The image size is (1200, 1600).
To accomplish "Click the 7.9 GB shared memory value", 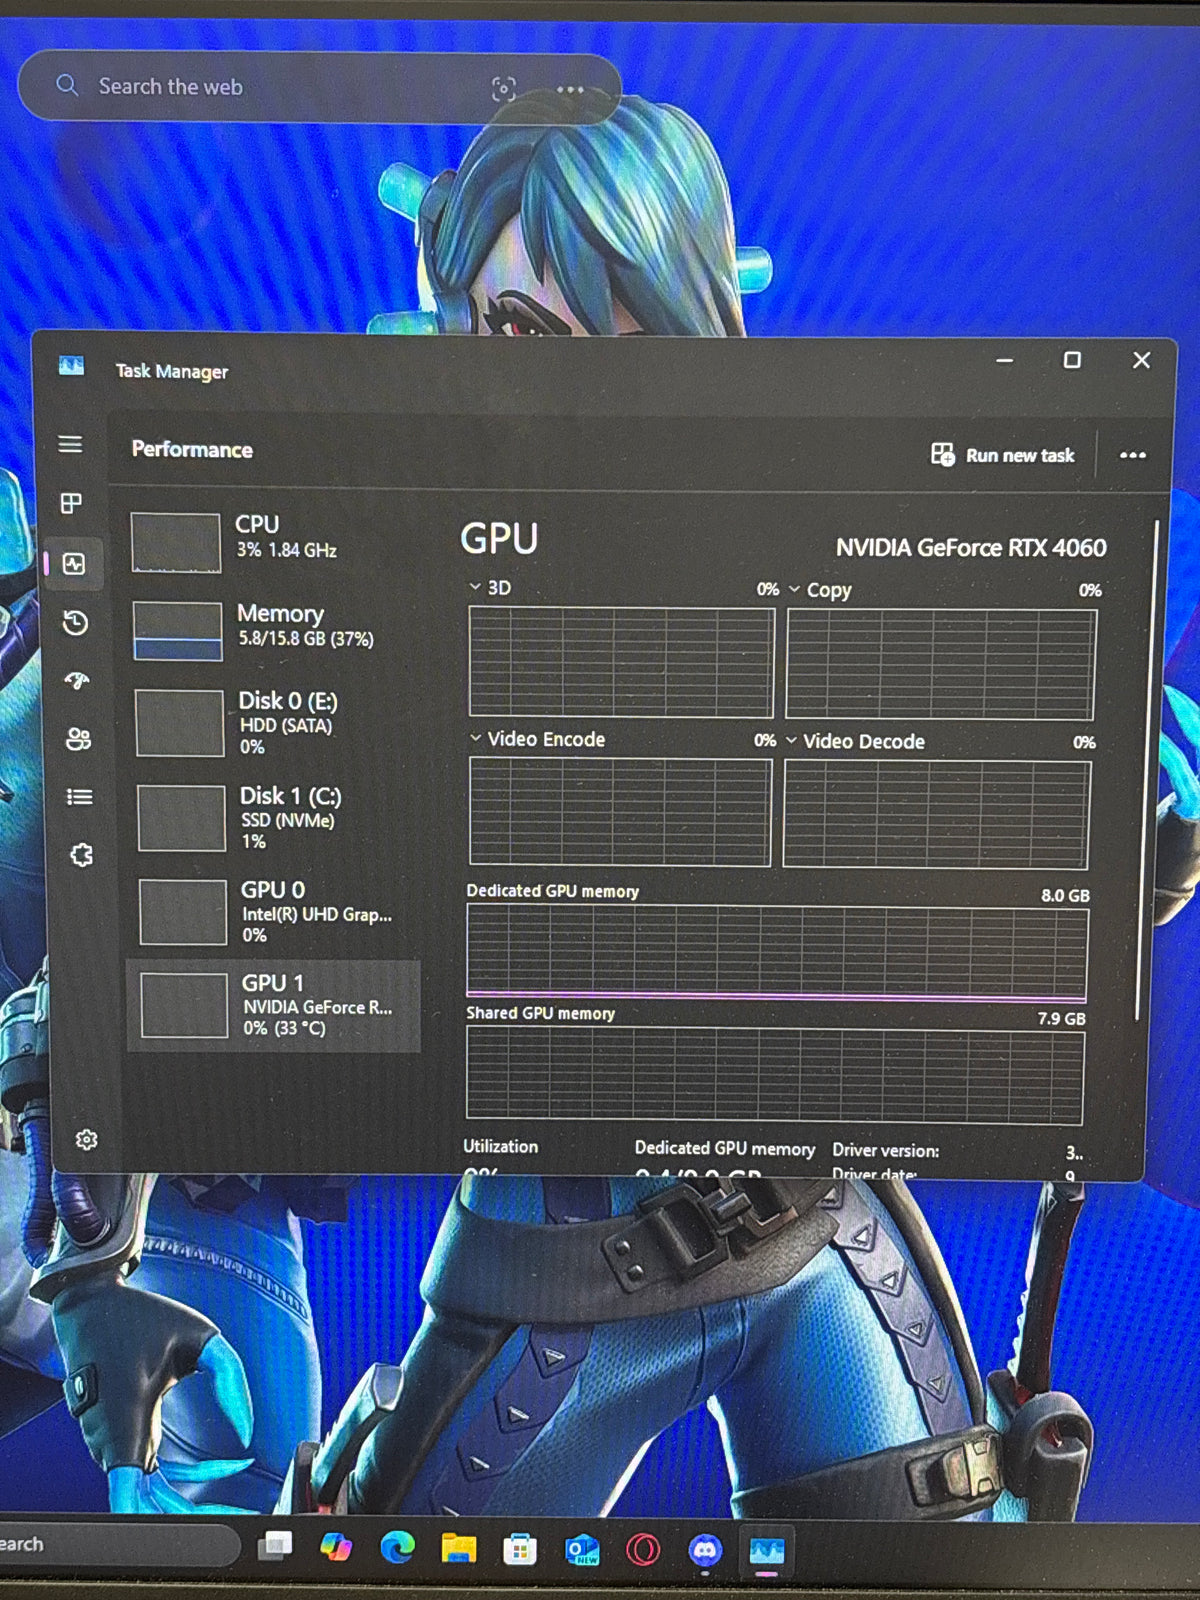I will [x=1061, y=1018].
